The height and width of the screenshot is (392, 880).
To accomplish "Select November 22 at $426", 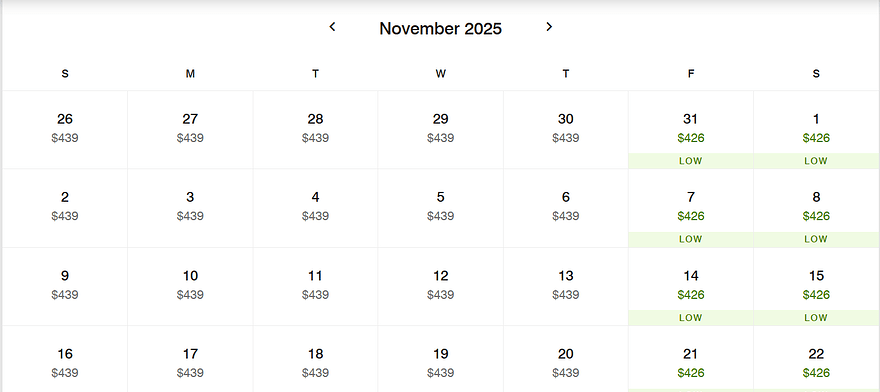I will coord(816,359).
